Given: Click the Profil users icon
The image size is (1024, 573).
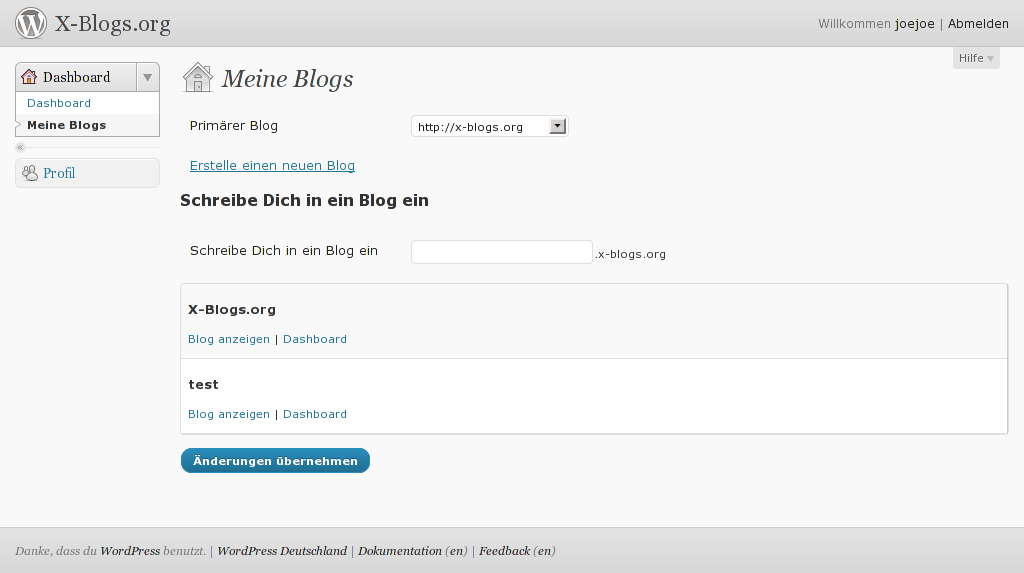Looking at the screenshot, I should click(30, 173).
